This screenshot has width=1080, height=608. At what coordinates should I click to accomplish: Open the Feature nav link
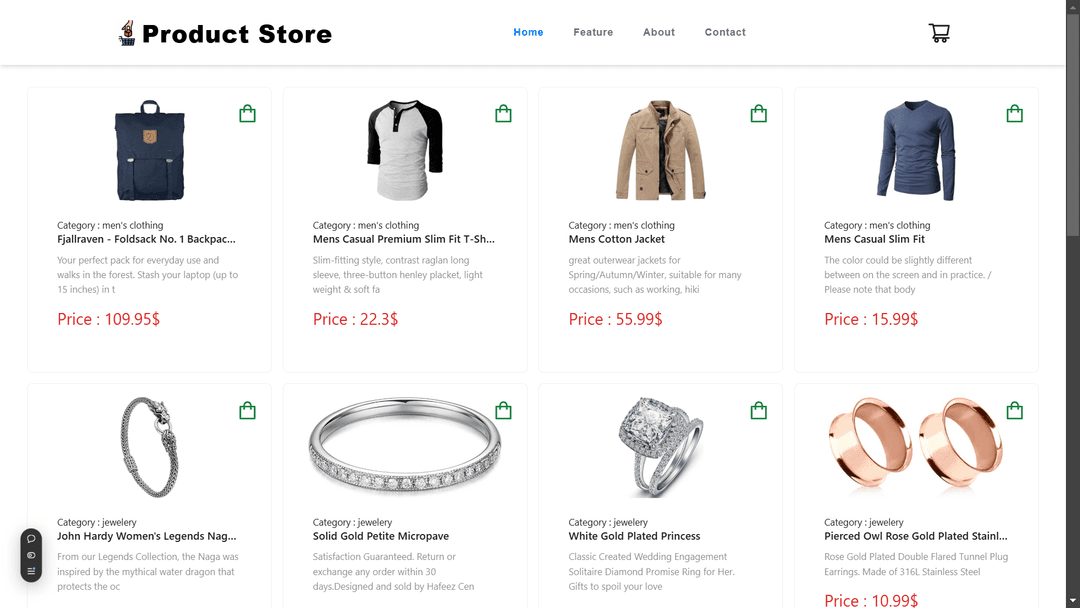tap(593, 32)
